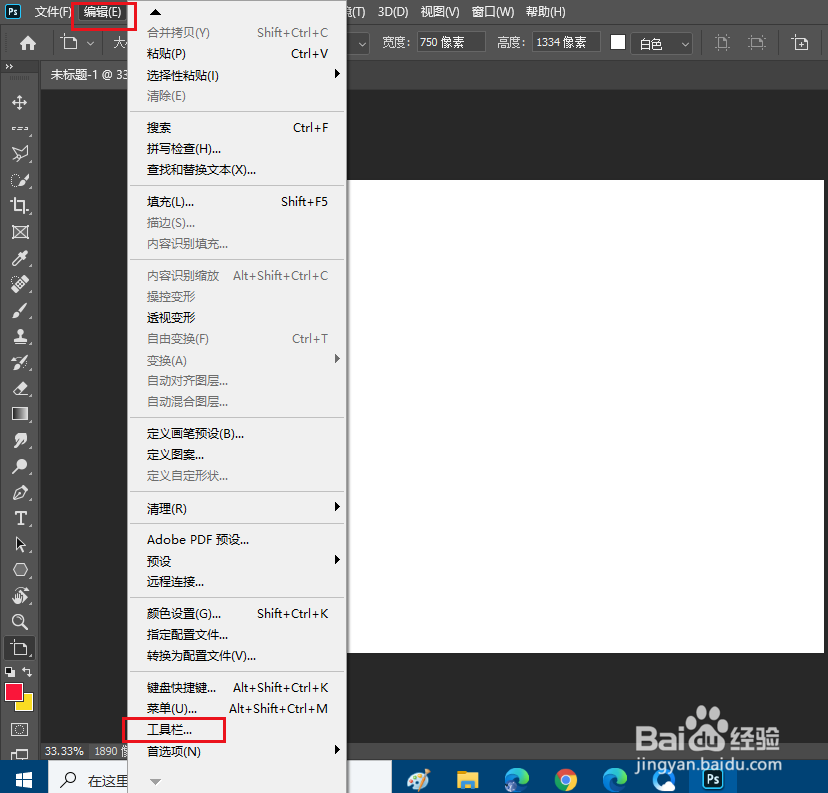
Task: Click the 33.33% zoom level field
Action: point(64,751)
